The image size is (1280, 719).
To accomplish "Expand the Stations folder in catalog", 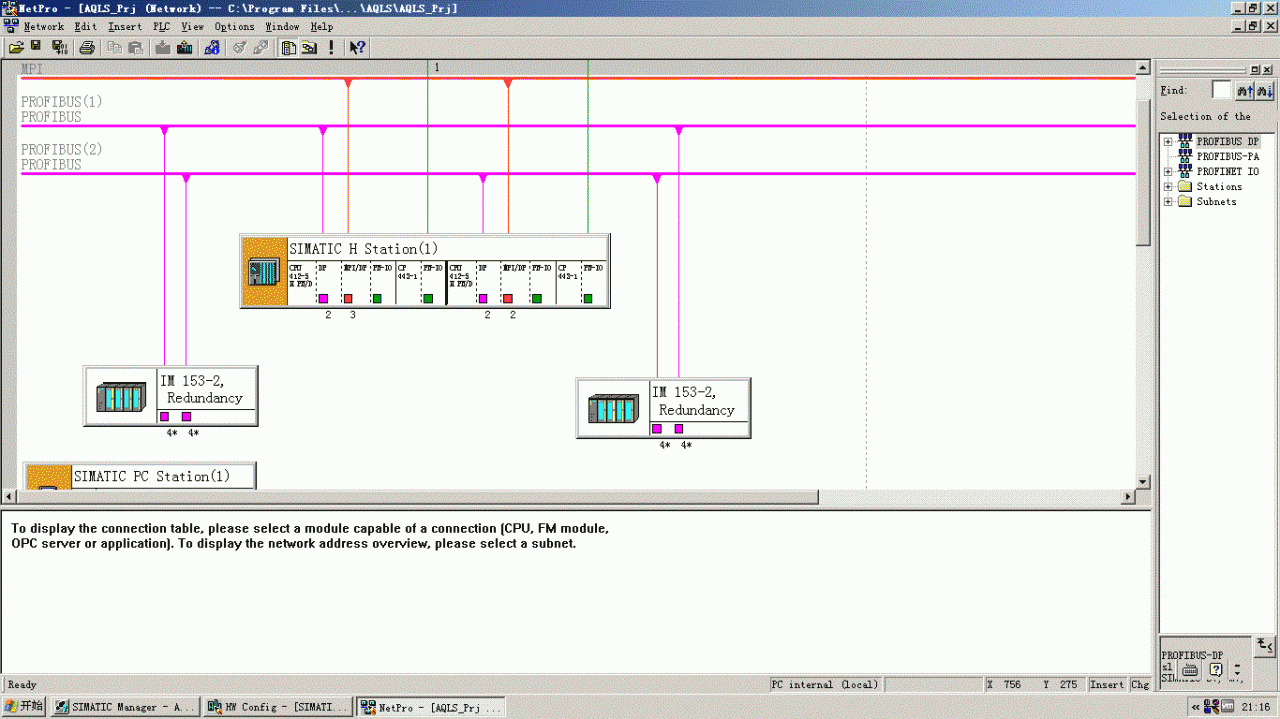I will pyautogui.click(x=1167, y=187).
